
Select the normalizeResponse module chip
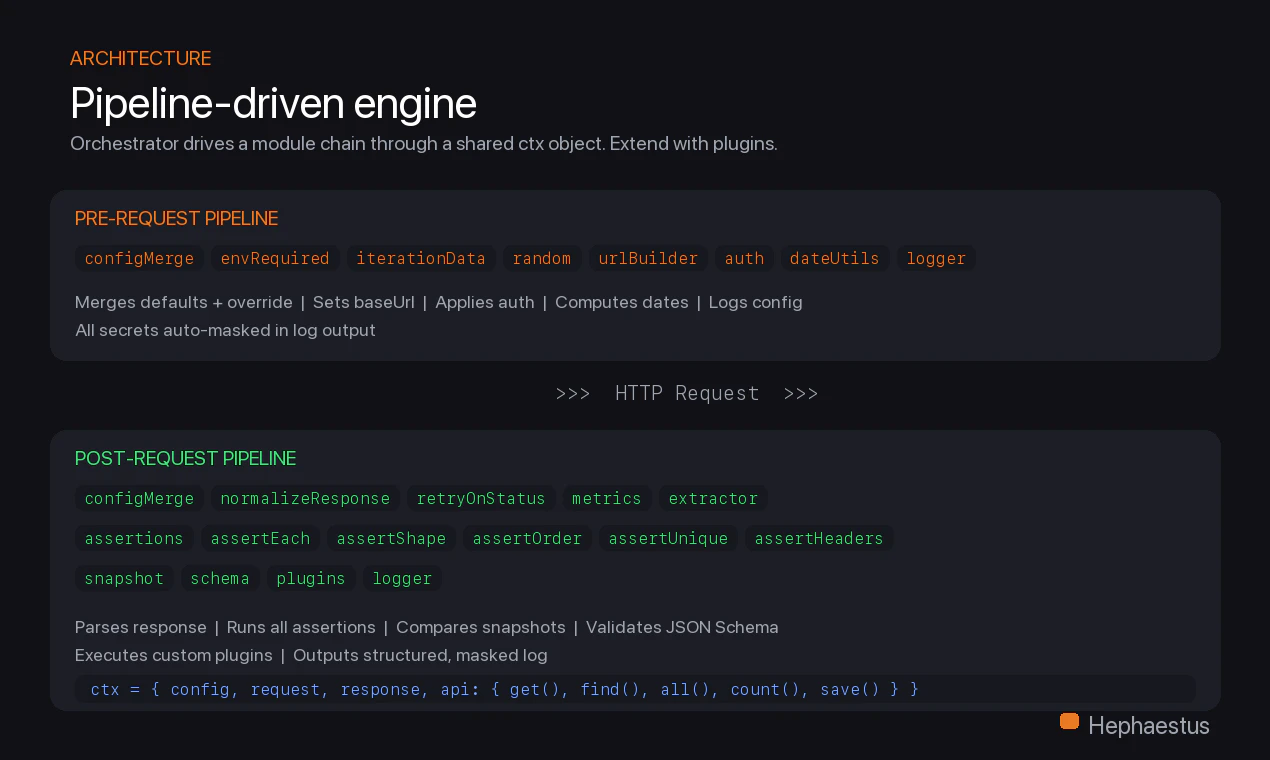pyautogui.click(x=306, y=498)
